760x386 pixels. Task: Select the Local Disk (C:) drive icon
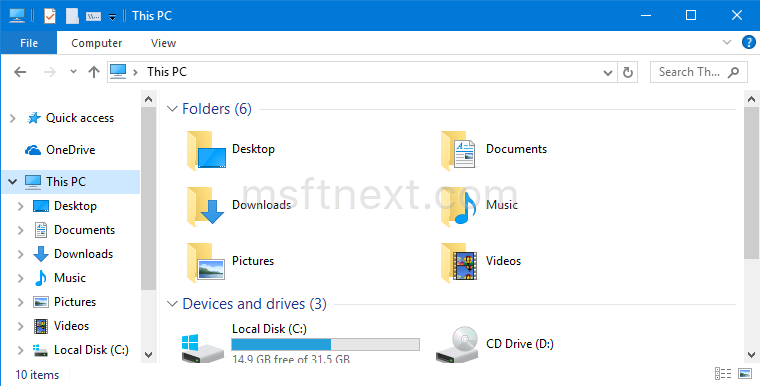(203, 347)
